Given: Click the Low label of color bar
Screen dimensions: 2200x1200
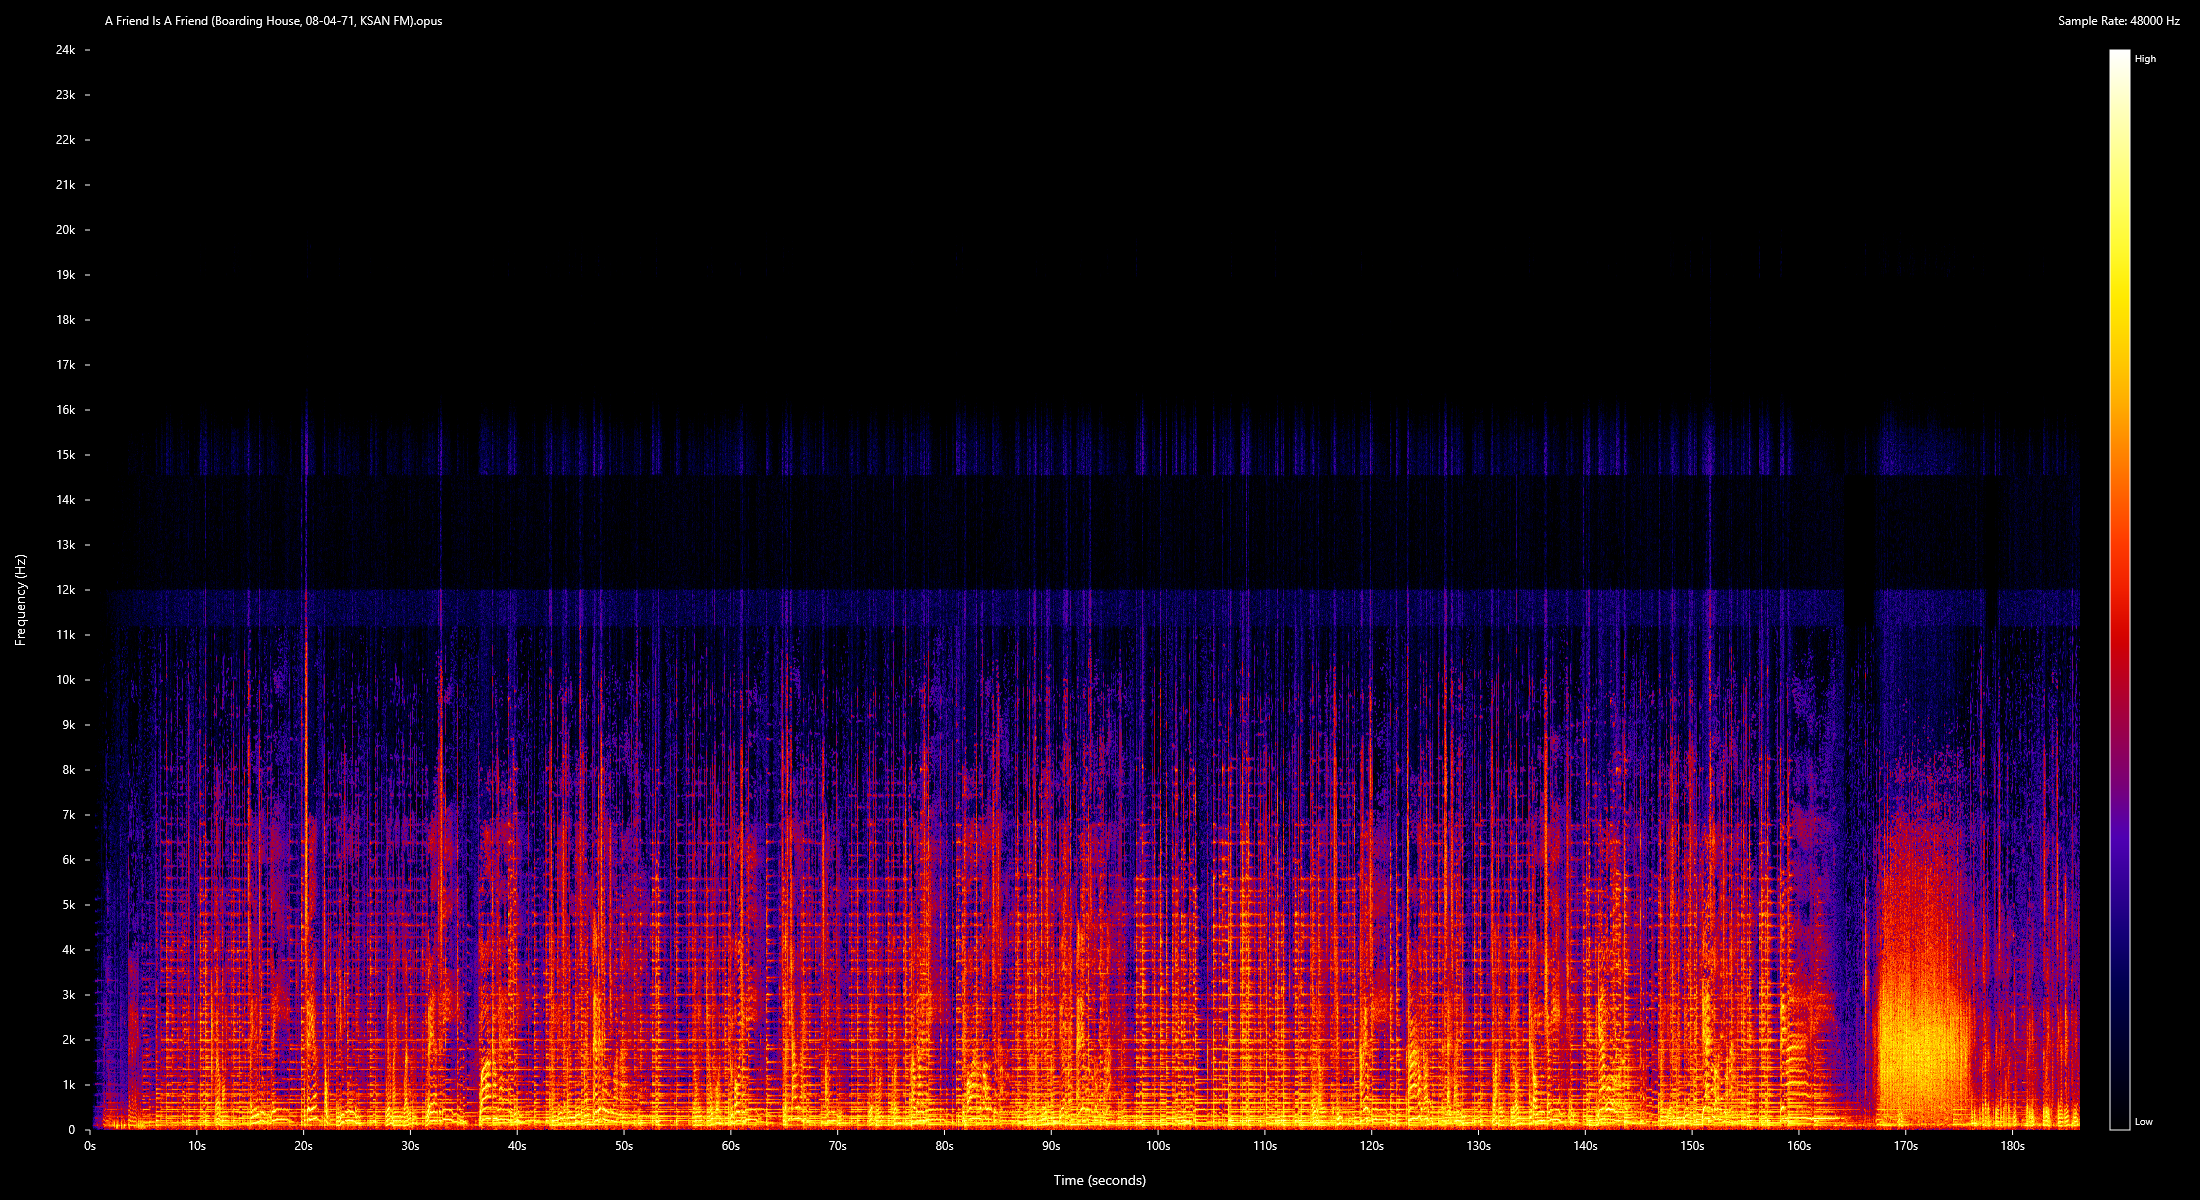Looking at the screenshot, I should 2143,1122.
